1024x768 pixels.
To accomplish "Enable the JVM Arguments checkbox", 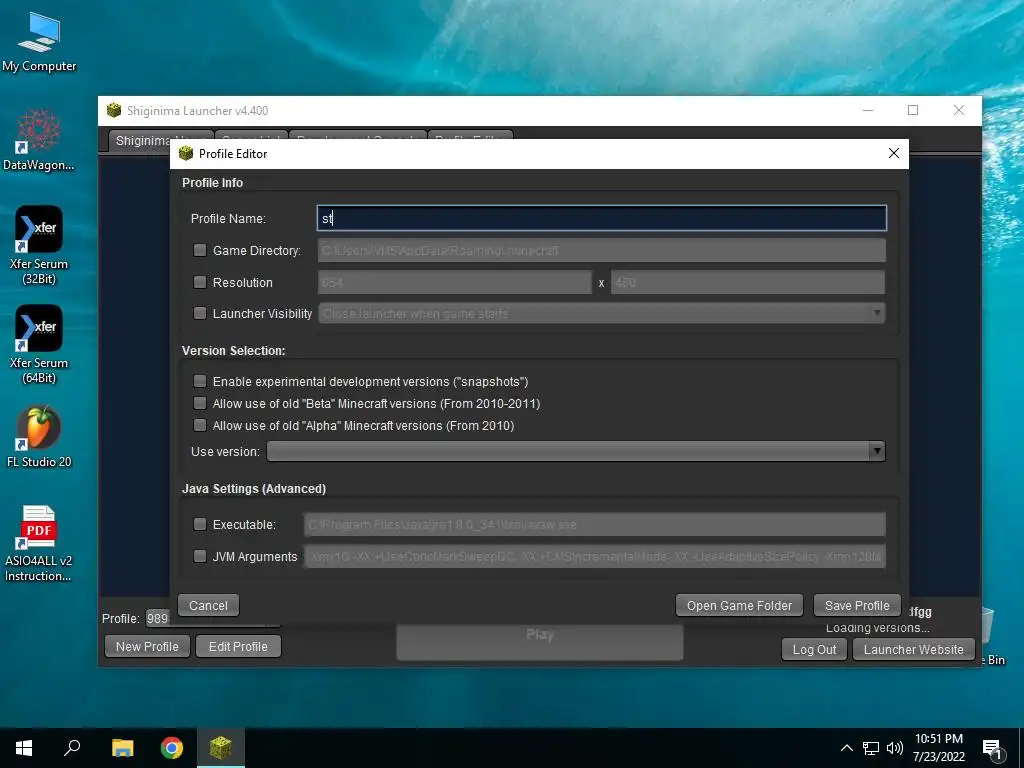I will (200, 556).
